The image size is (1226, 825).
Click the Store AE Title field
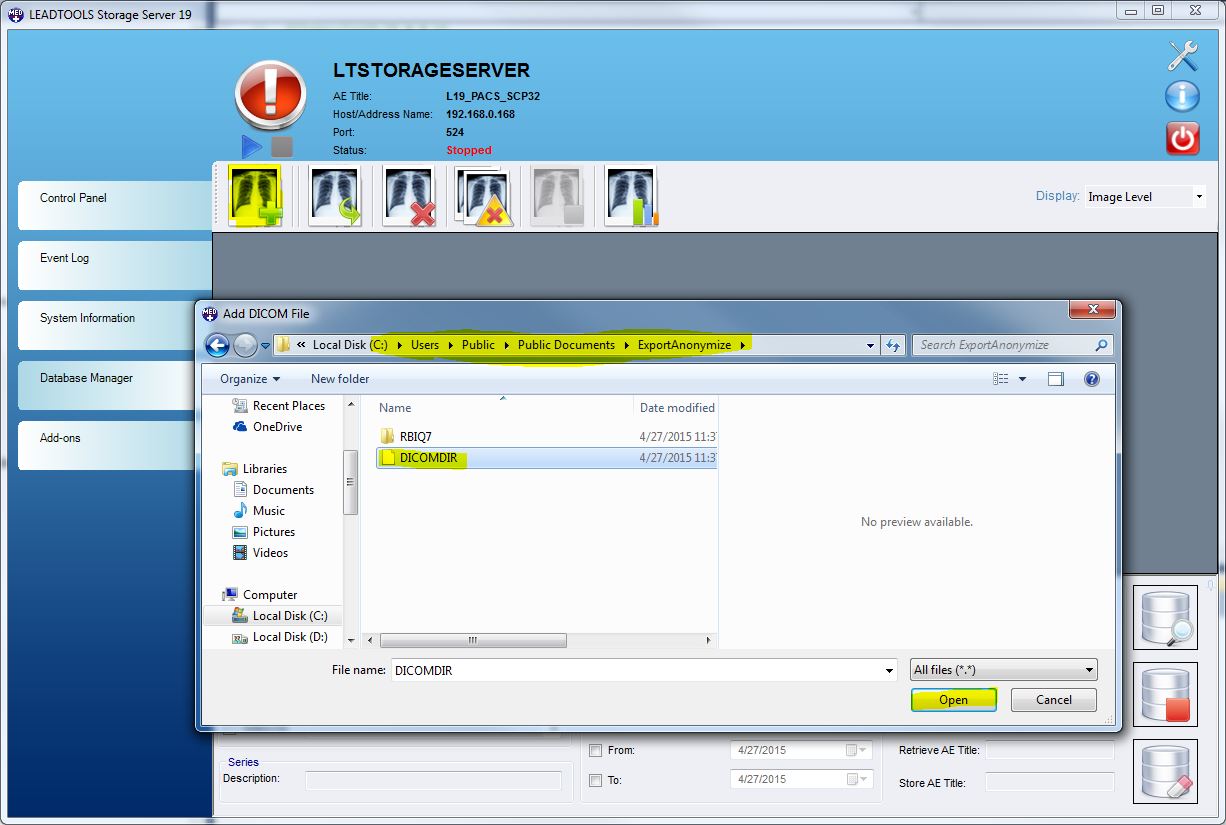pos(1050,782)
